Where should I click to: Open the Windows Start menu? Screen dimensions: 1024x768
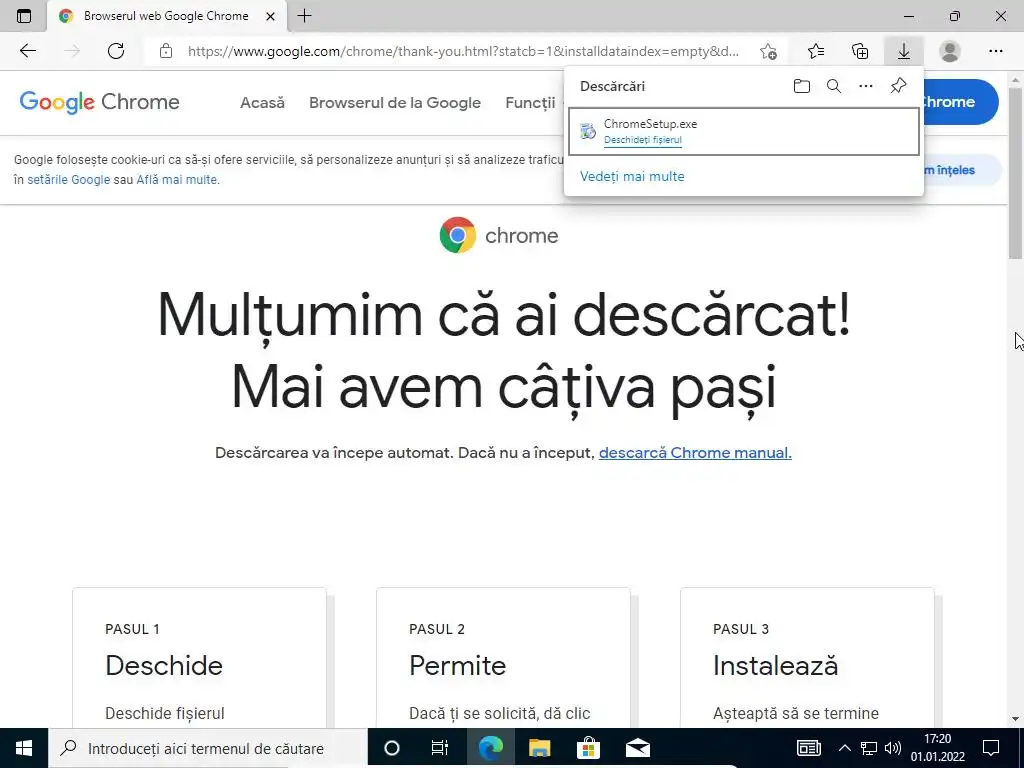[x=24, y=748]
